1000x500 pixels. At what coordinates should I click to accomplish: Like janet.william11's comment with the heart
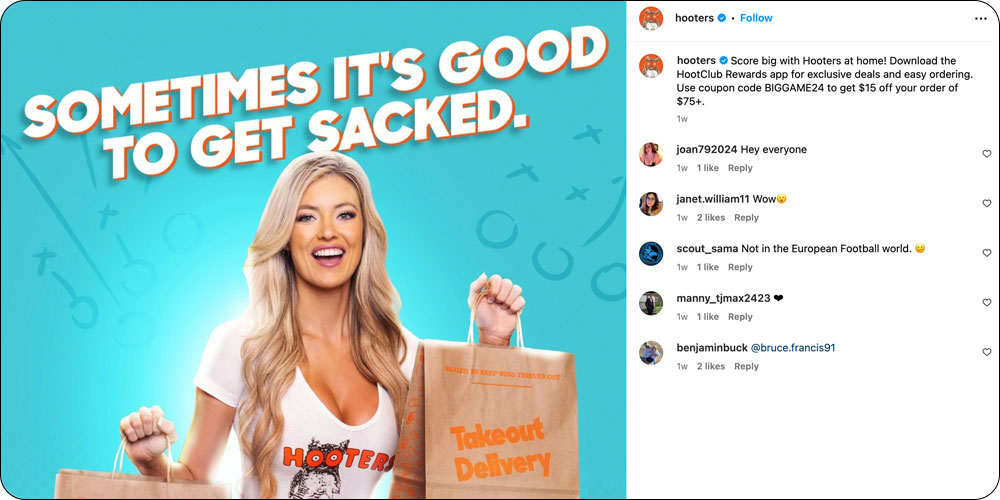pyautogui.click(x=987, y=203)
